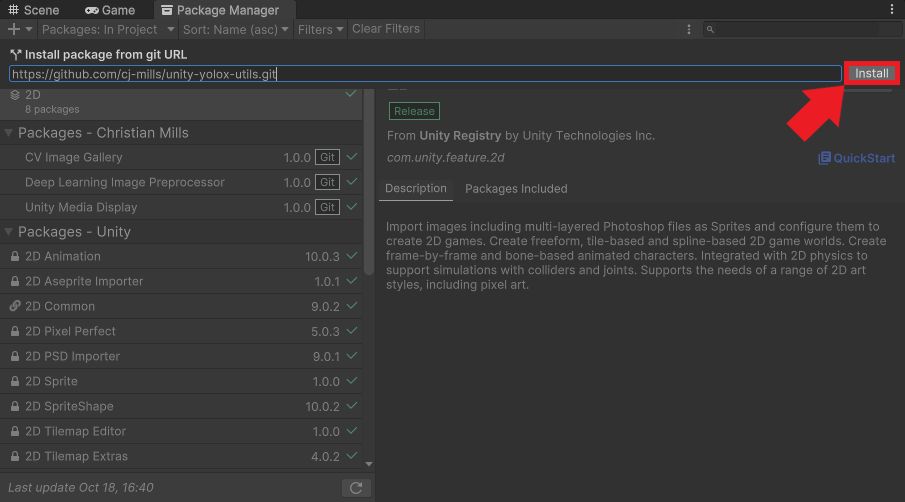Viewport: 905px width, 502px height.
Task: Click the installed checkmark on 2D Animation row
Action: tap(351, 256)
